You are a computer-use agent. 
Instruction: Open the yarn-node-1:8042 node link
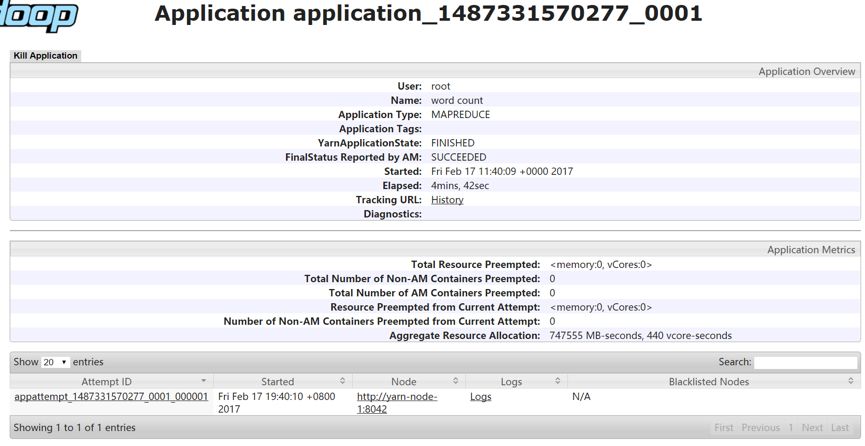click(x=397, y=402)
